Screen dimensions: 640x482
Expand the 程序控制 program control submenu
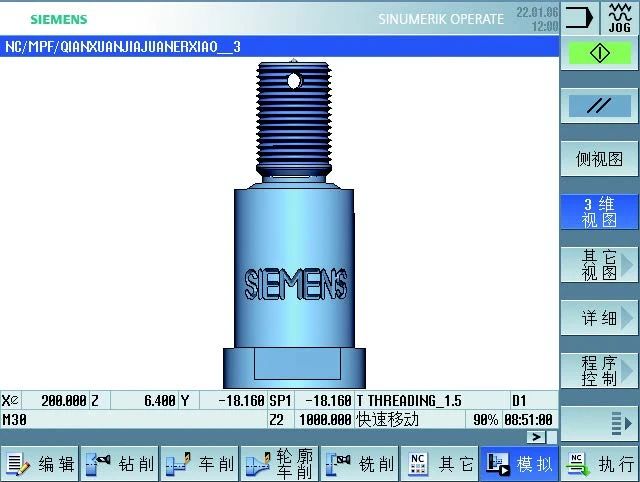point(599,371)
